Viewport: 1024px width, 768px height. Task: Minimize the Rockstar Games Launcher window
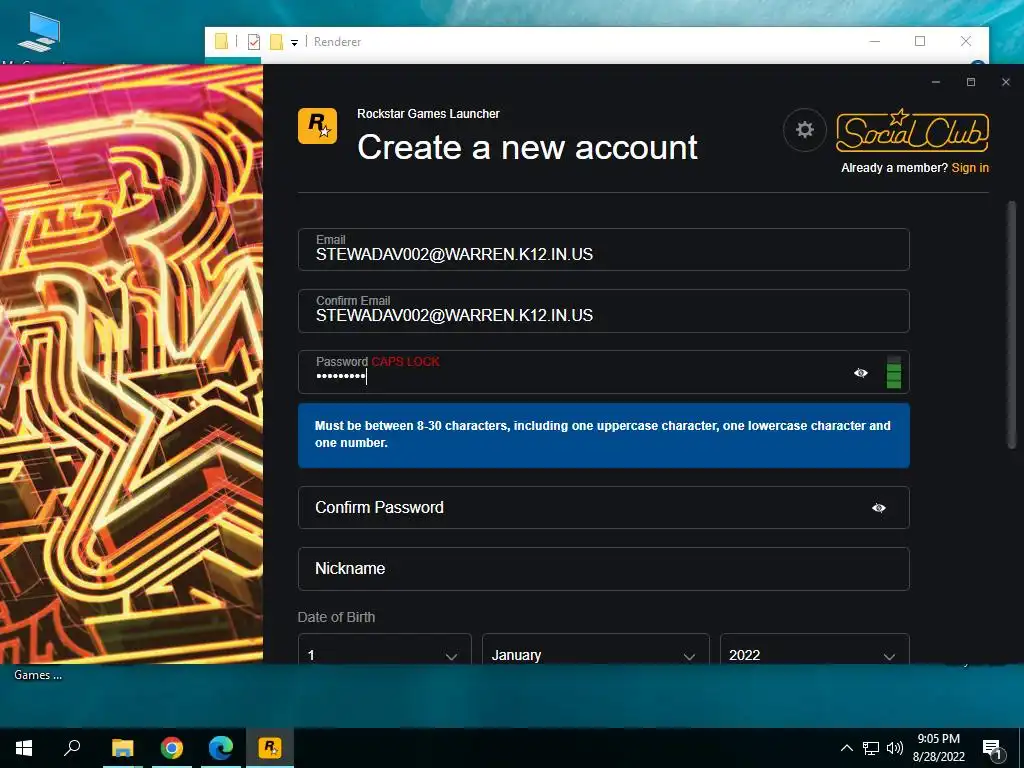click(936, 82)
